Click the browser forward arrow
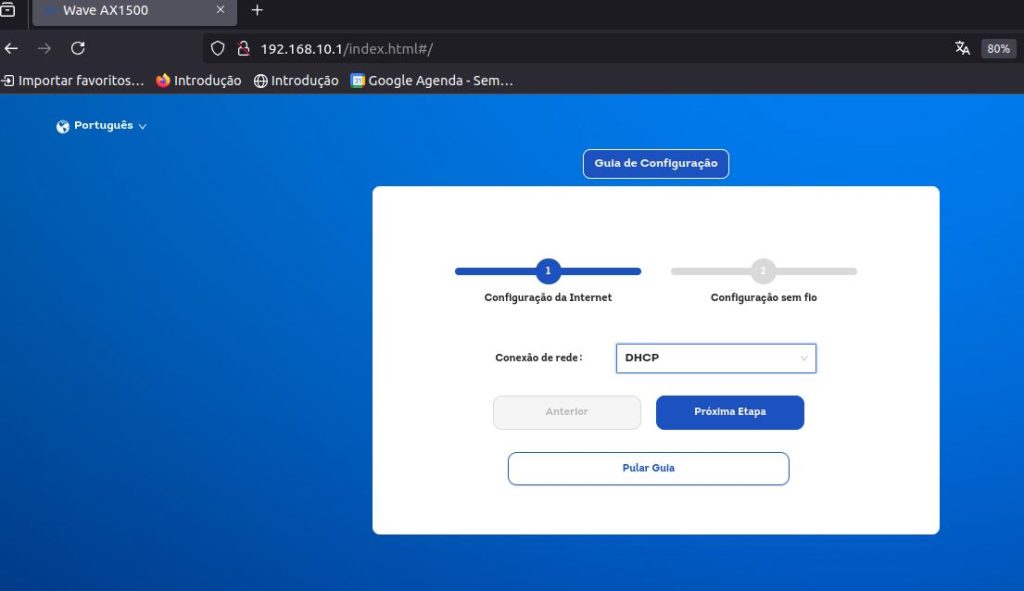Viewport: 1024px width, 591px height. coord(44,48)
